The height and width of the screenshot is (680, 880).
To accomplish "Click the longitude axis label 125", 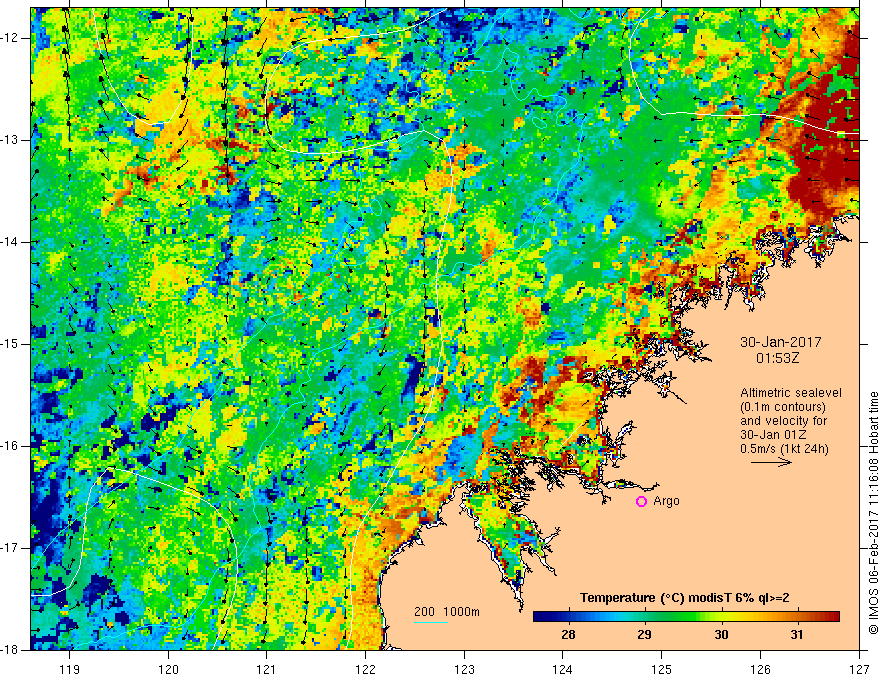I will click(662, 669).
